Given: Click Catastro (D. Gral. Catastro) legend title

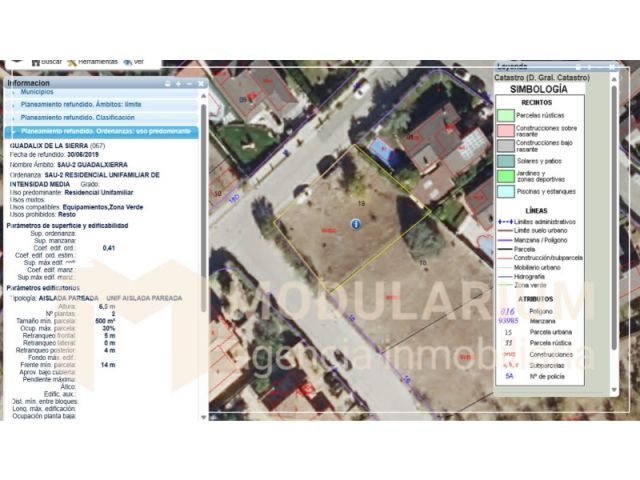Looking at the screenshot, I should pyautogui.click(x=542, y=78).
